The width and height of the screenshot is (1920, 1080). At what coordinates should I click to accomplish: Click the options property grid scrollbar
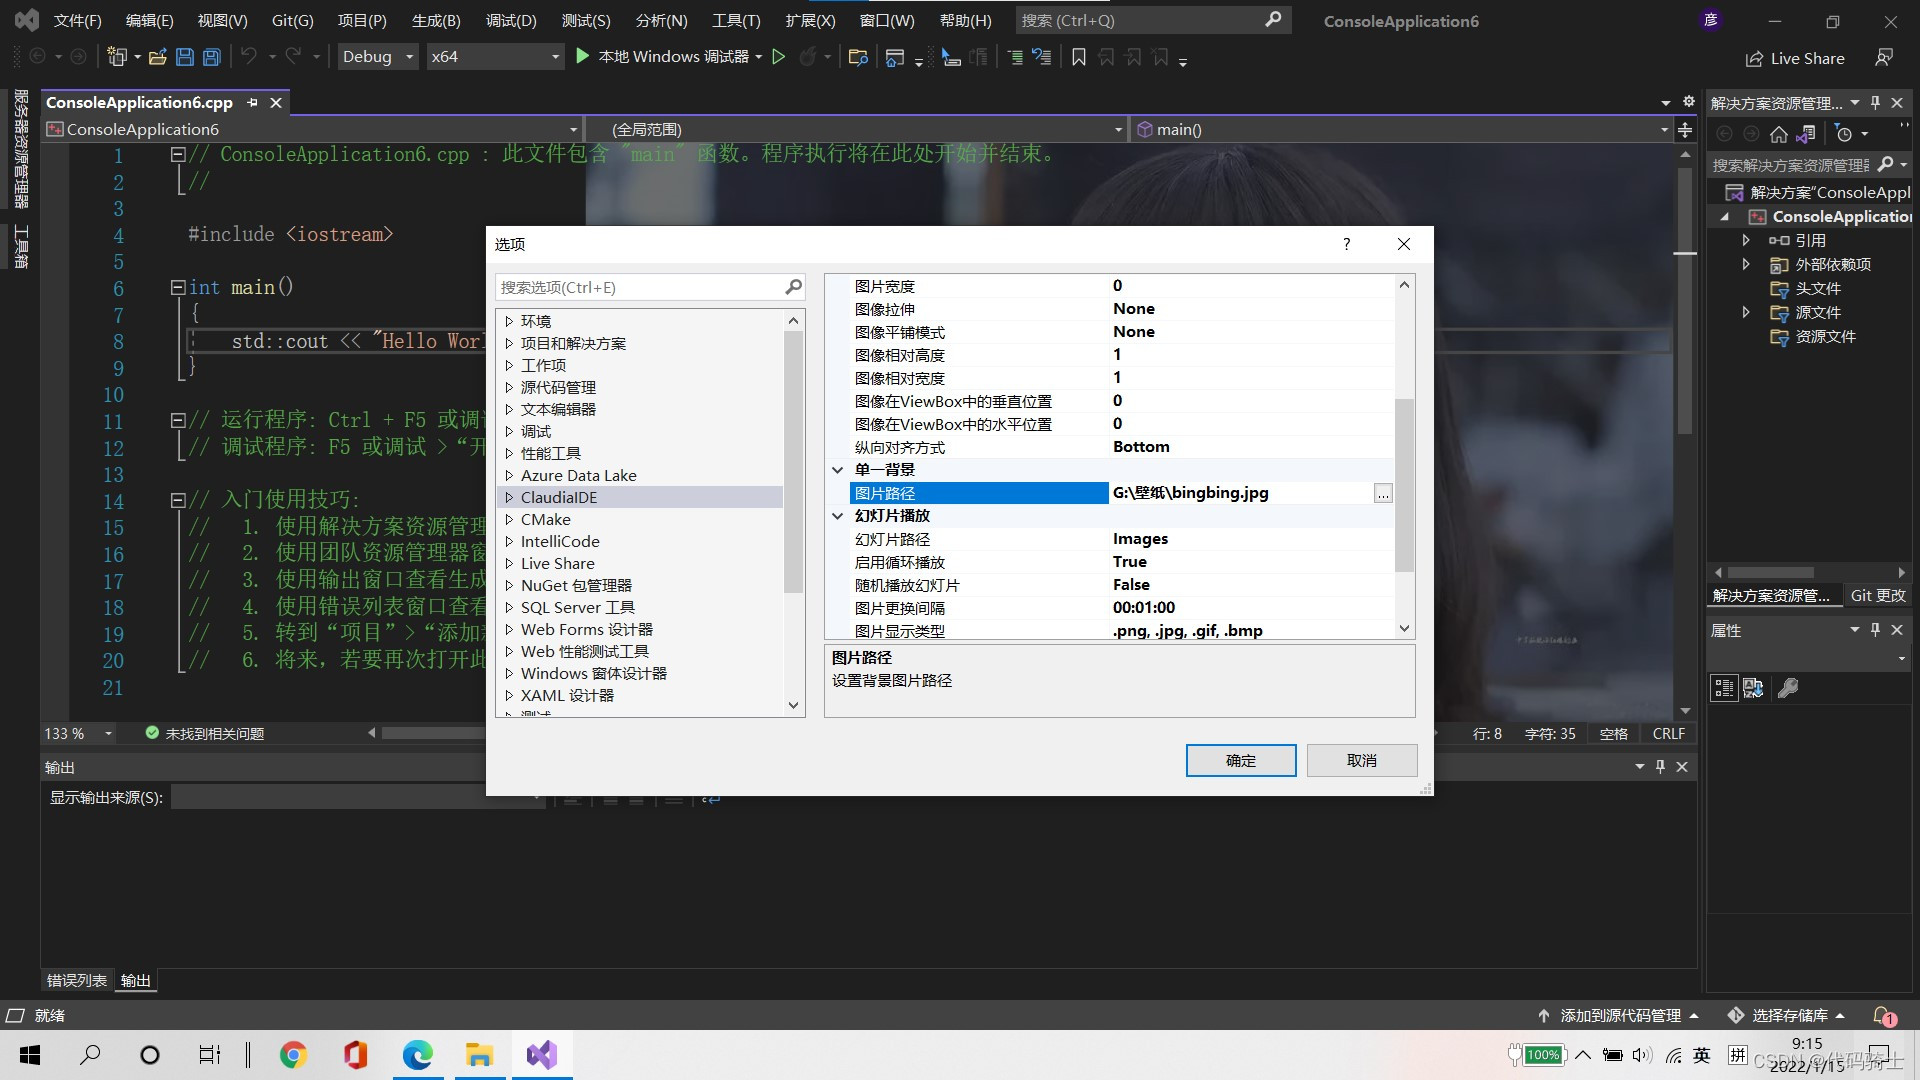tap(1404, 484)
